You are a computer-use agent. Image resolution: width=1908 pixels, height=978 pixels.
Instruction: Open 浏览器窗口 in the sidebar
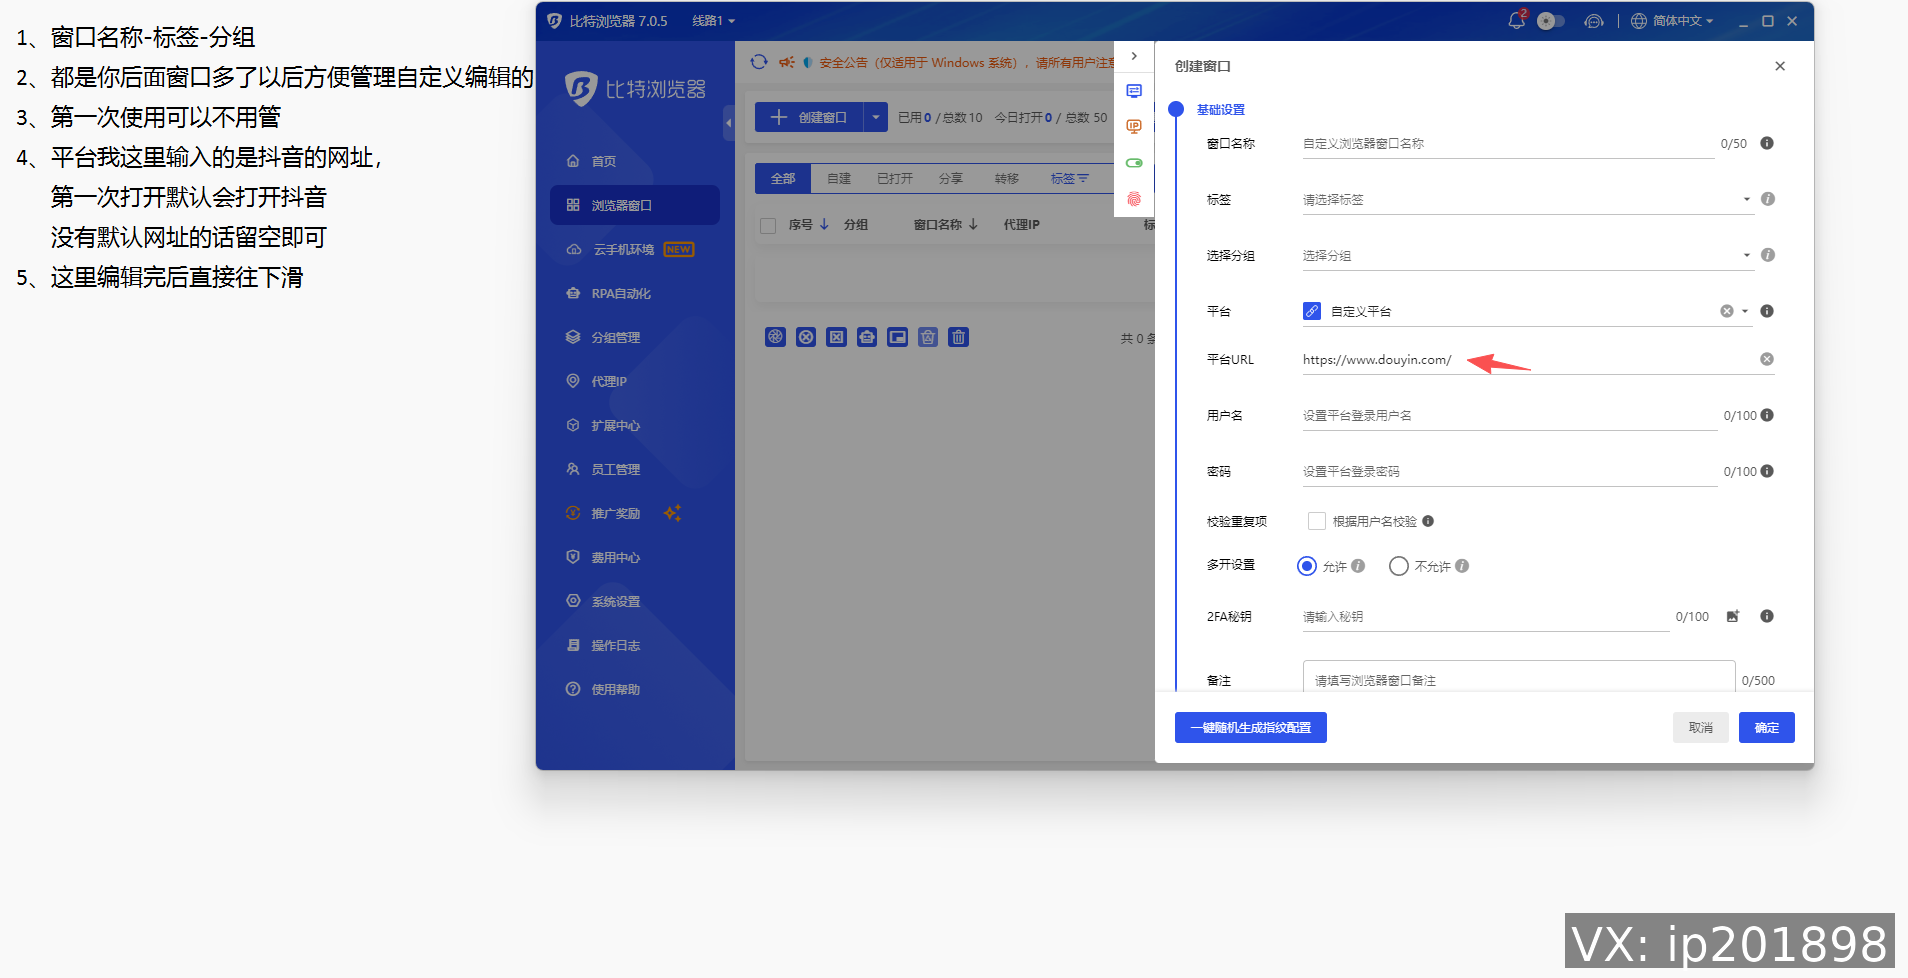(635, 205)
